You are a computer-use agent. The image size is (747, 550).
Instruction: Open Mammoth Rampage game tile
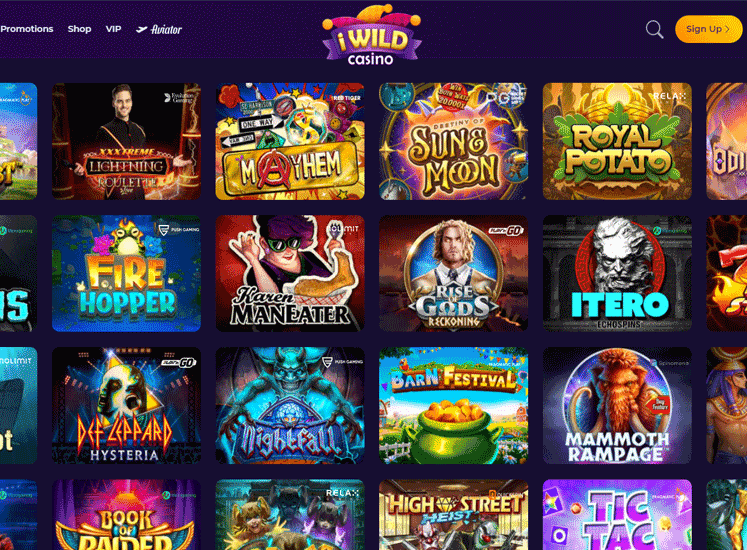pyautogui.click(x=617, y=405)
